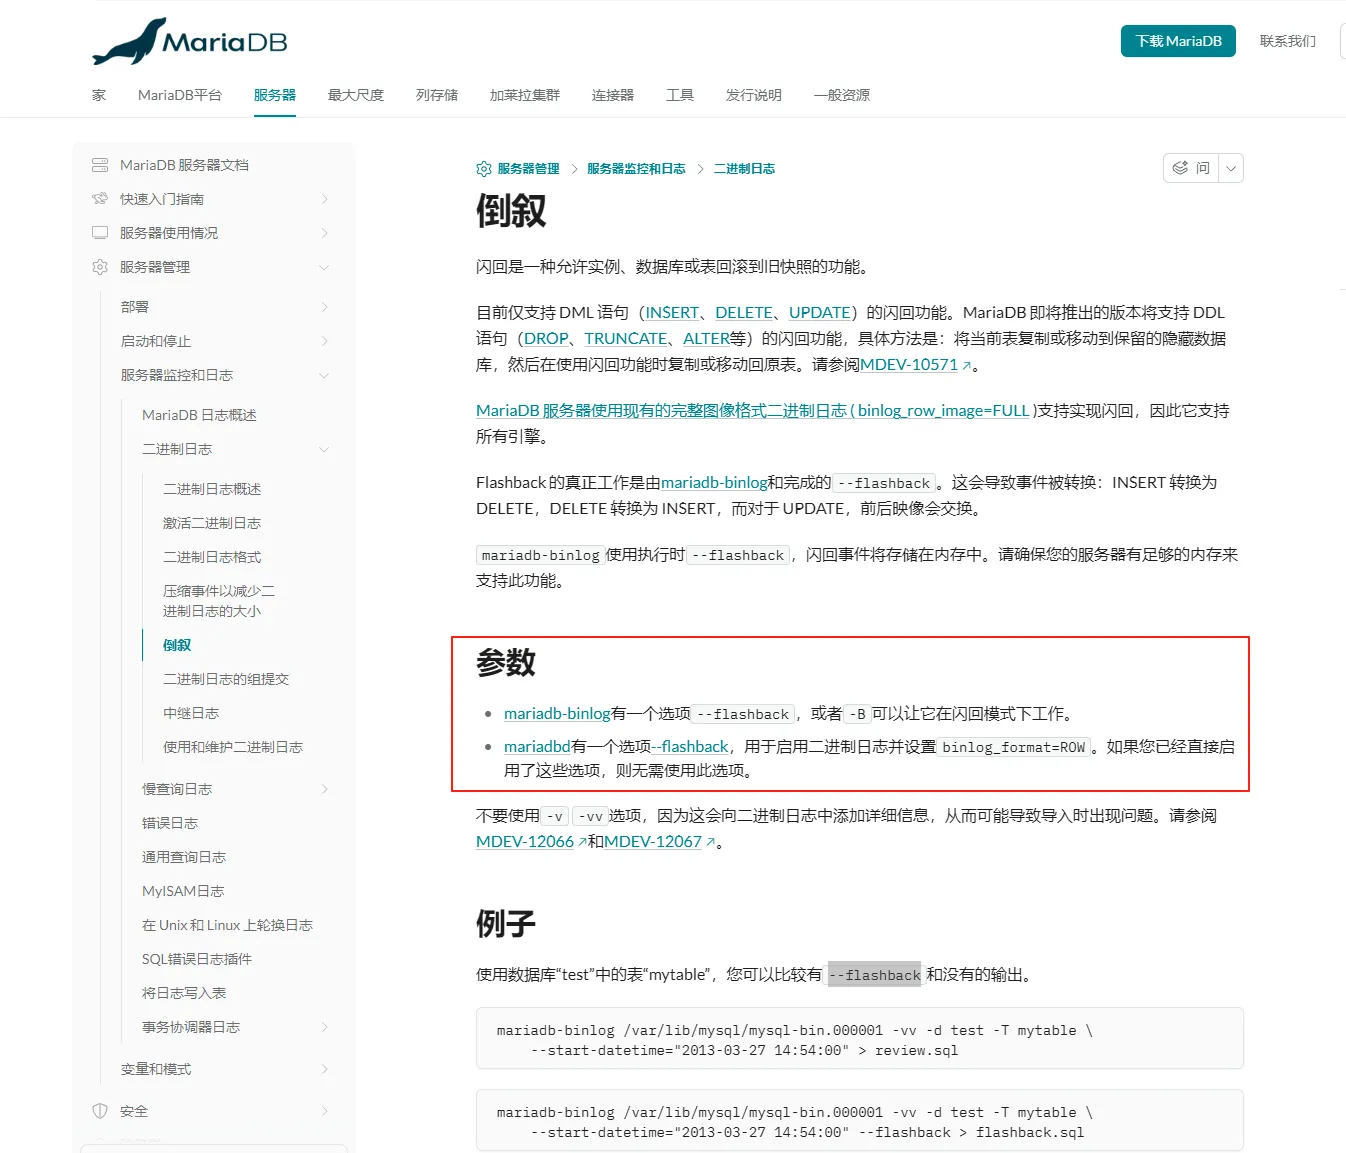Open 使用和维护二进制日志 in the sidebar
The image size is (1346, 1153).
pos(233,747)
